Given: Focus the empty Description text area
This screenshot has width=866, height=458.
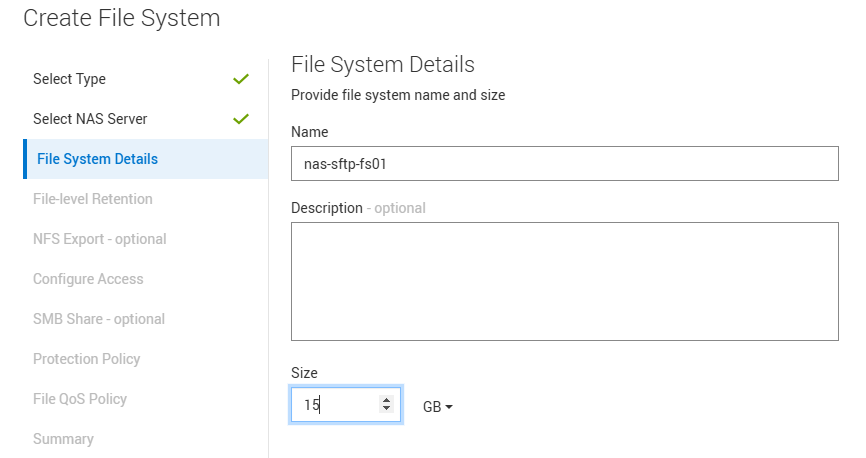Looking at the screenshot, I should point(564,281).
